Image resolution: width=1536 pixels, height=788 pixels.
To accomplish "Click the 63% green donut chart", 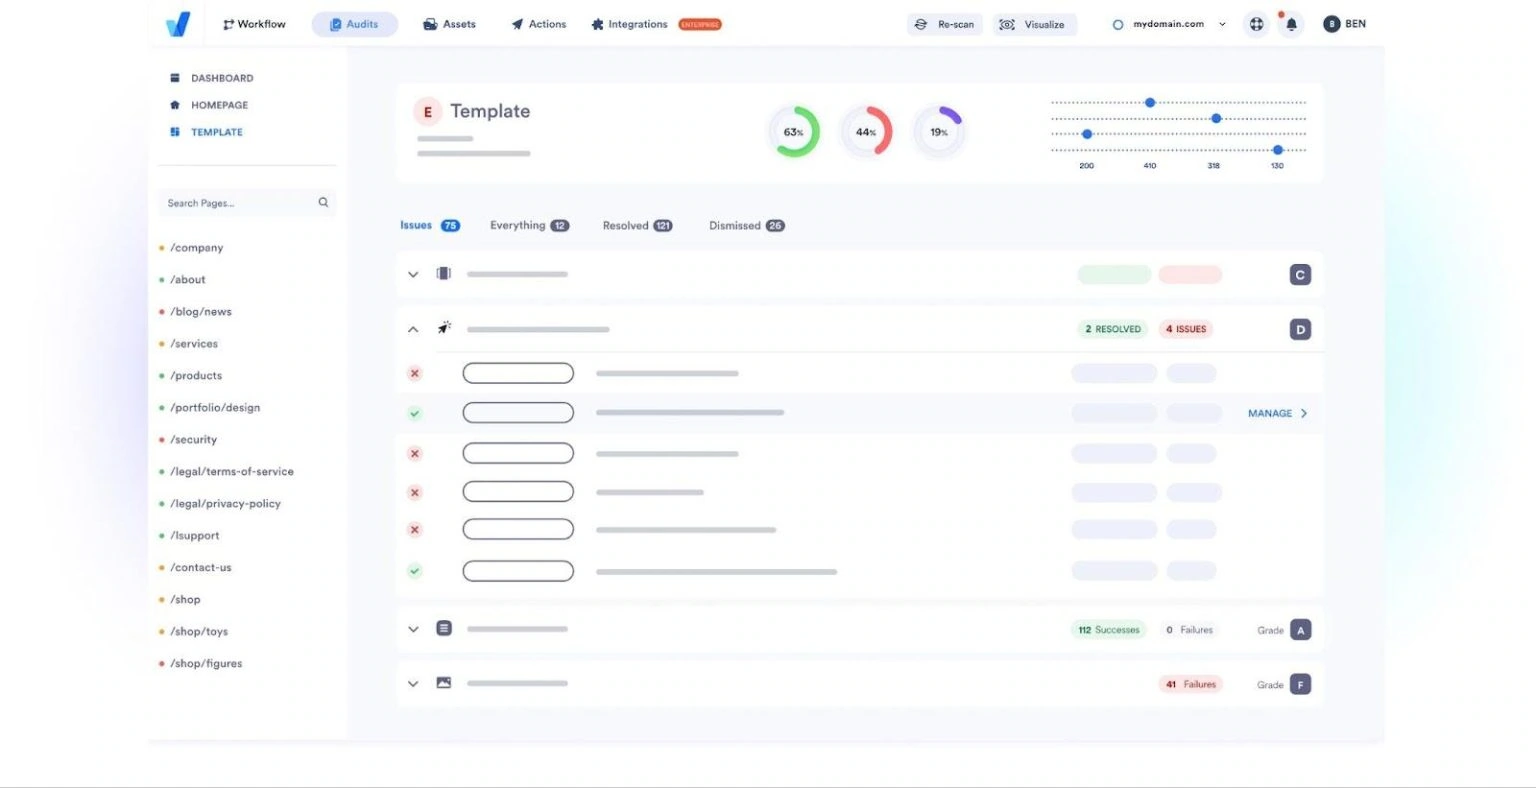I will (x=794, y=132).
